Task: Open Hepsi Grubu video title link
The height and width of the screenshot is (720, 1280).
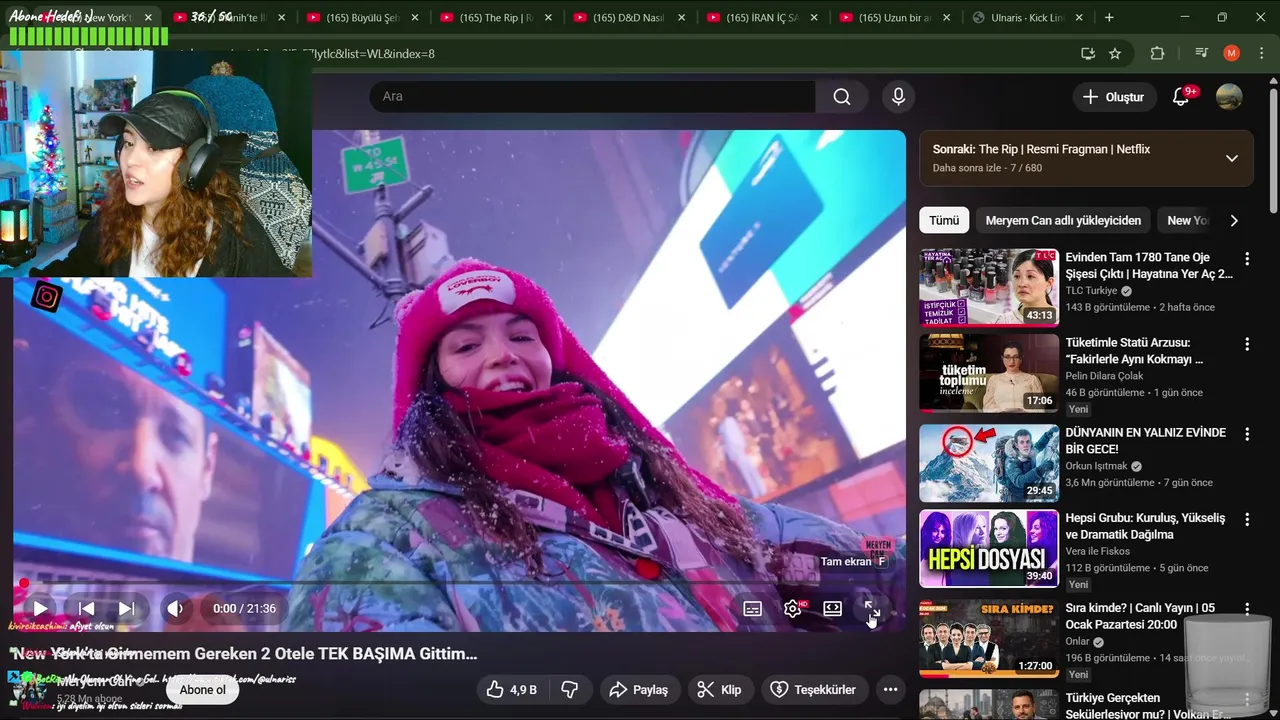Action: [x=1145, y=526]
